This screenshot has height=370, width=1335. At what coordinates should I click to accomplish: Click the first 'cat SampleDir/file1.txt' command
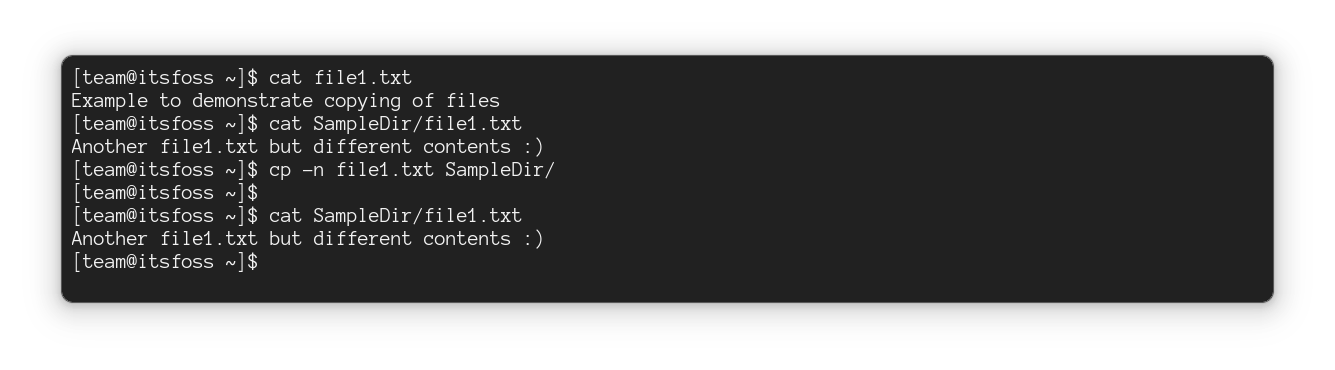(x=395, y=124)
